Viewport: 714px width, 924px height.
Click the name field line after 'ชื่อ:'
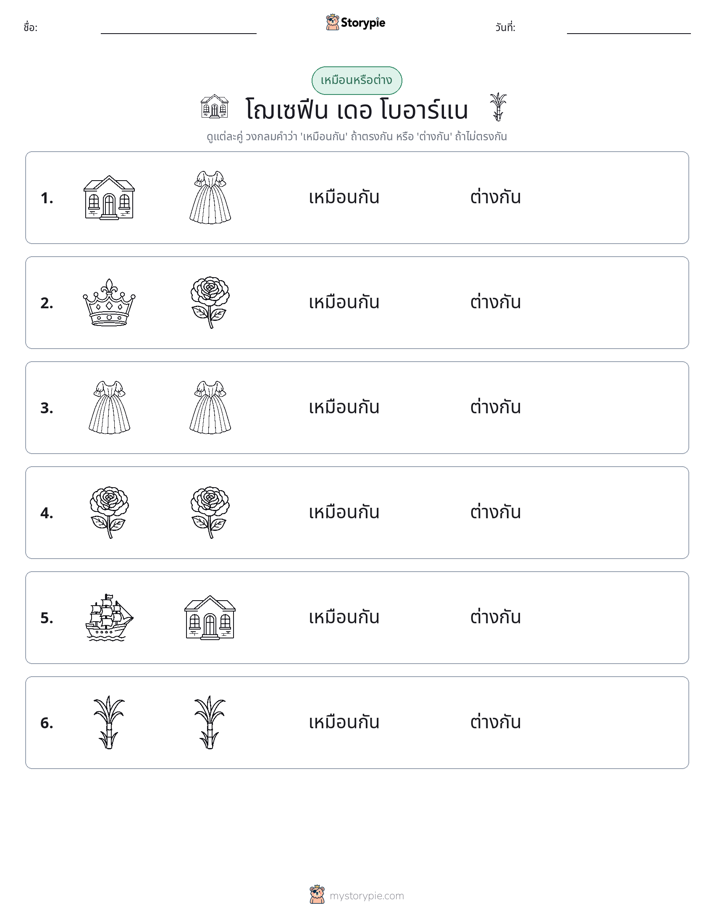(178, 33)
